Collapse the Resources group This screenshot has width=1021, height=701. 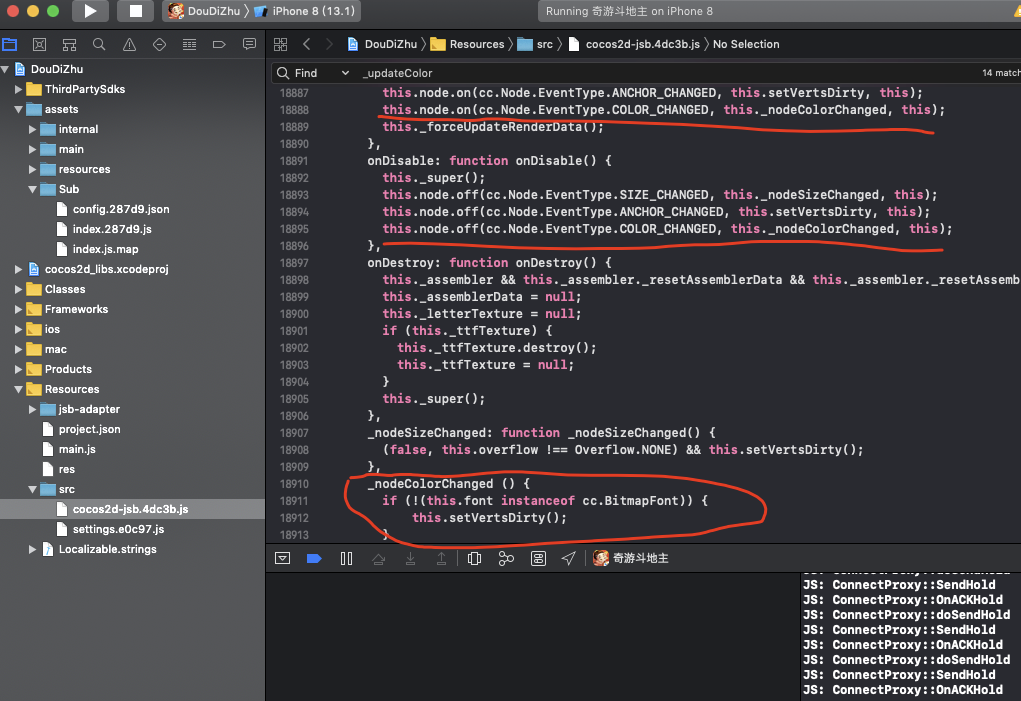18,389
